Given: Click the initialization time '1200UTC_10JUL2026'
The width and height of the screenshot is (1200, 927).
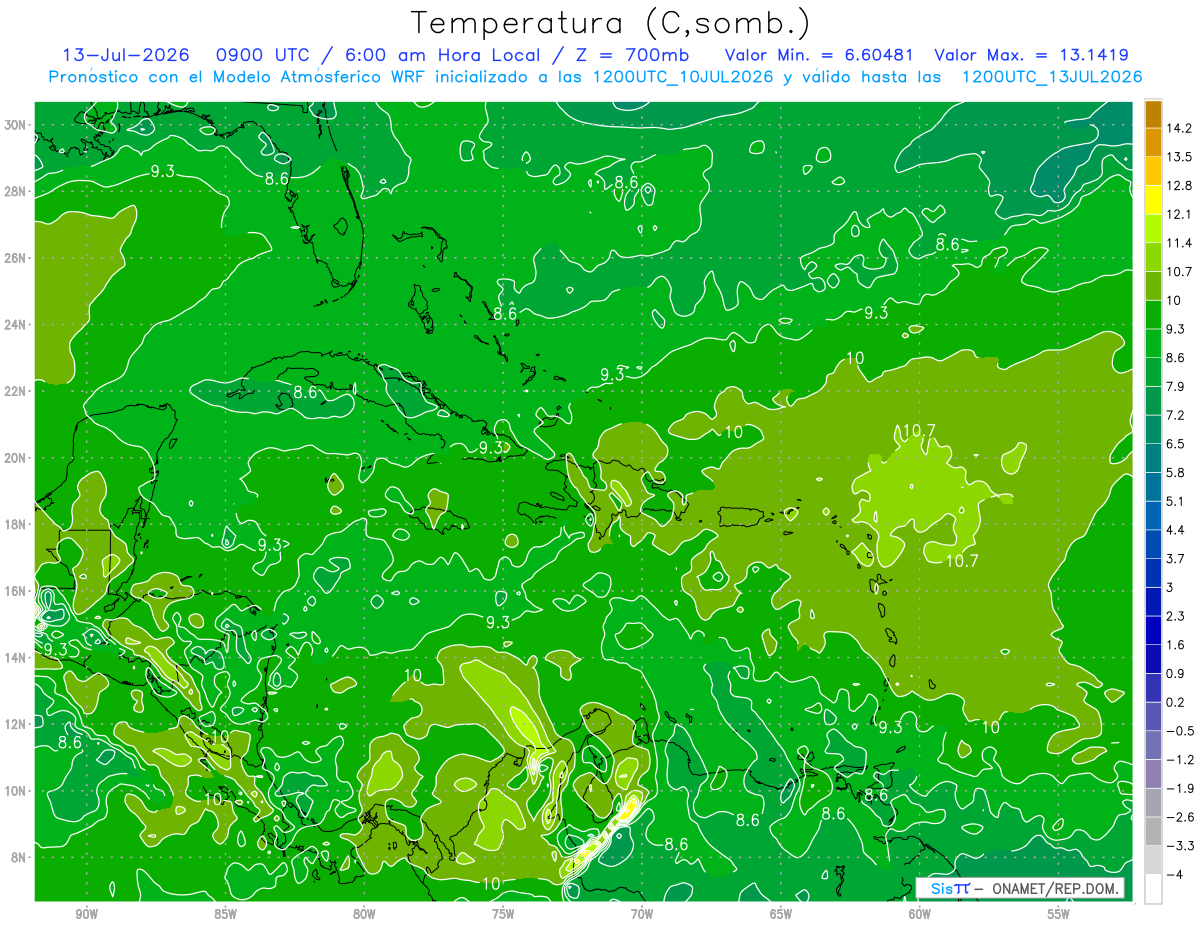Looking at the screenshot, I should pyautogui.click(x=682, y=77).
